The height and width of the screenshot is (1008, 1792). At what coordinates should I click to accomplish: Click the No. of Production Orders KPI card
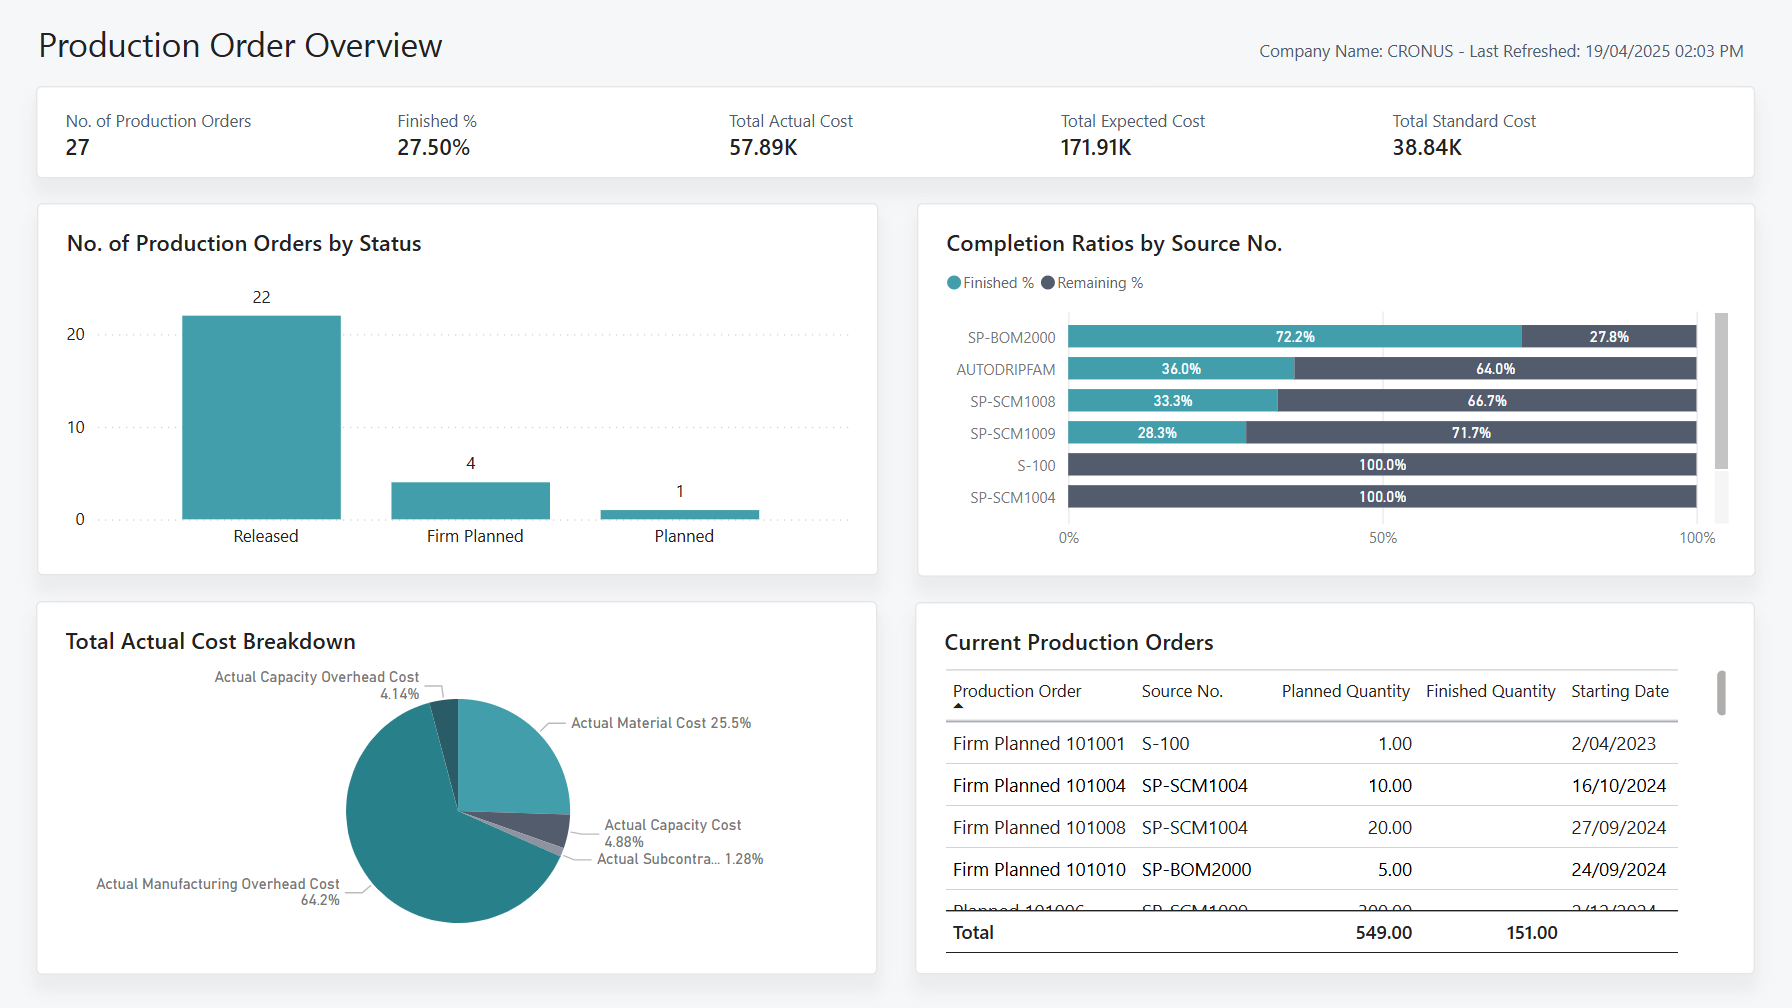coord(158,133)
